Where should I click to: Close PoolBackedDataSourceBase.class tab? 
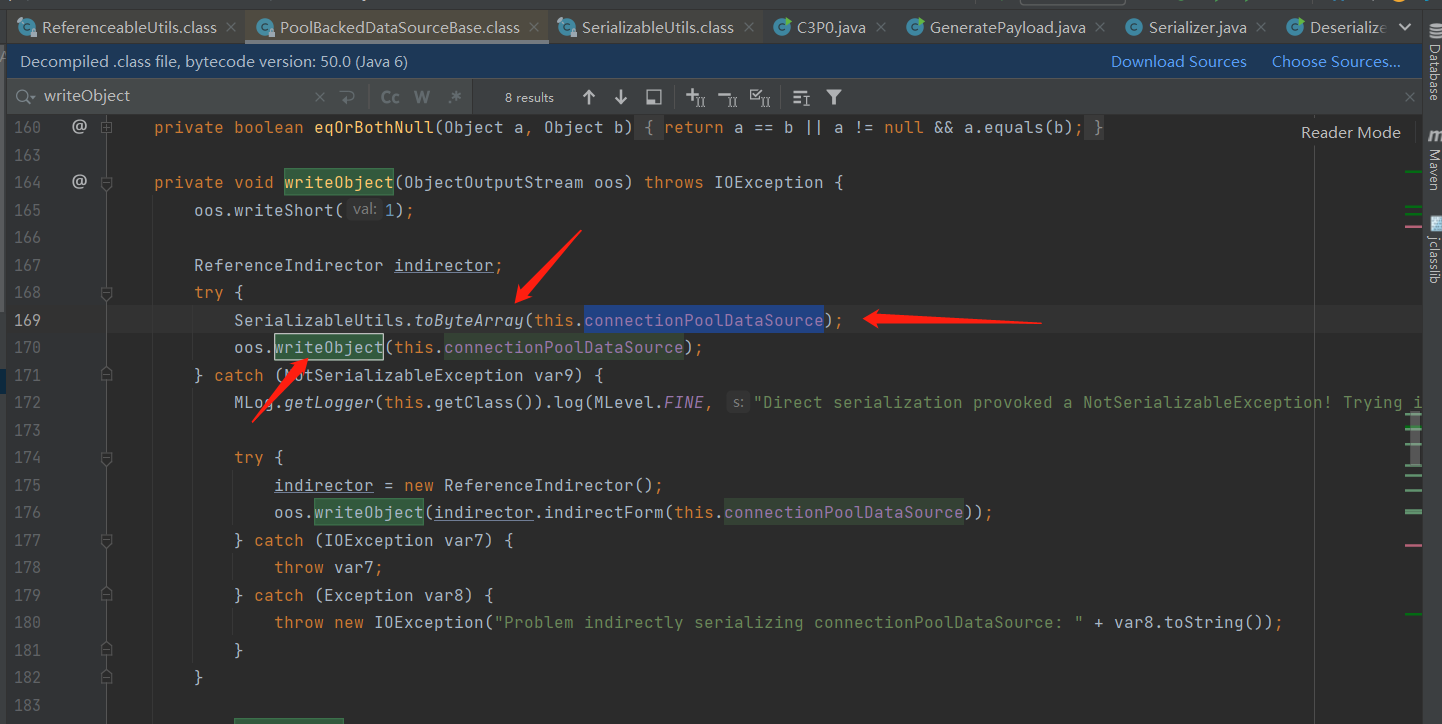[534, 27]
